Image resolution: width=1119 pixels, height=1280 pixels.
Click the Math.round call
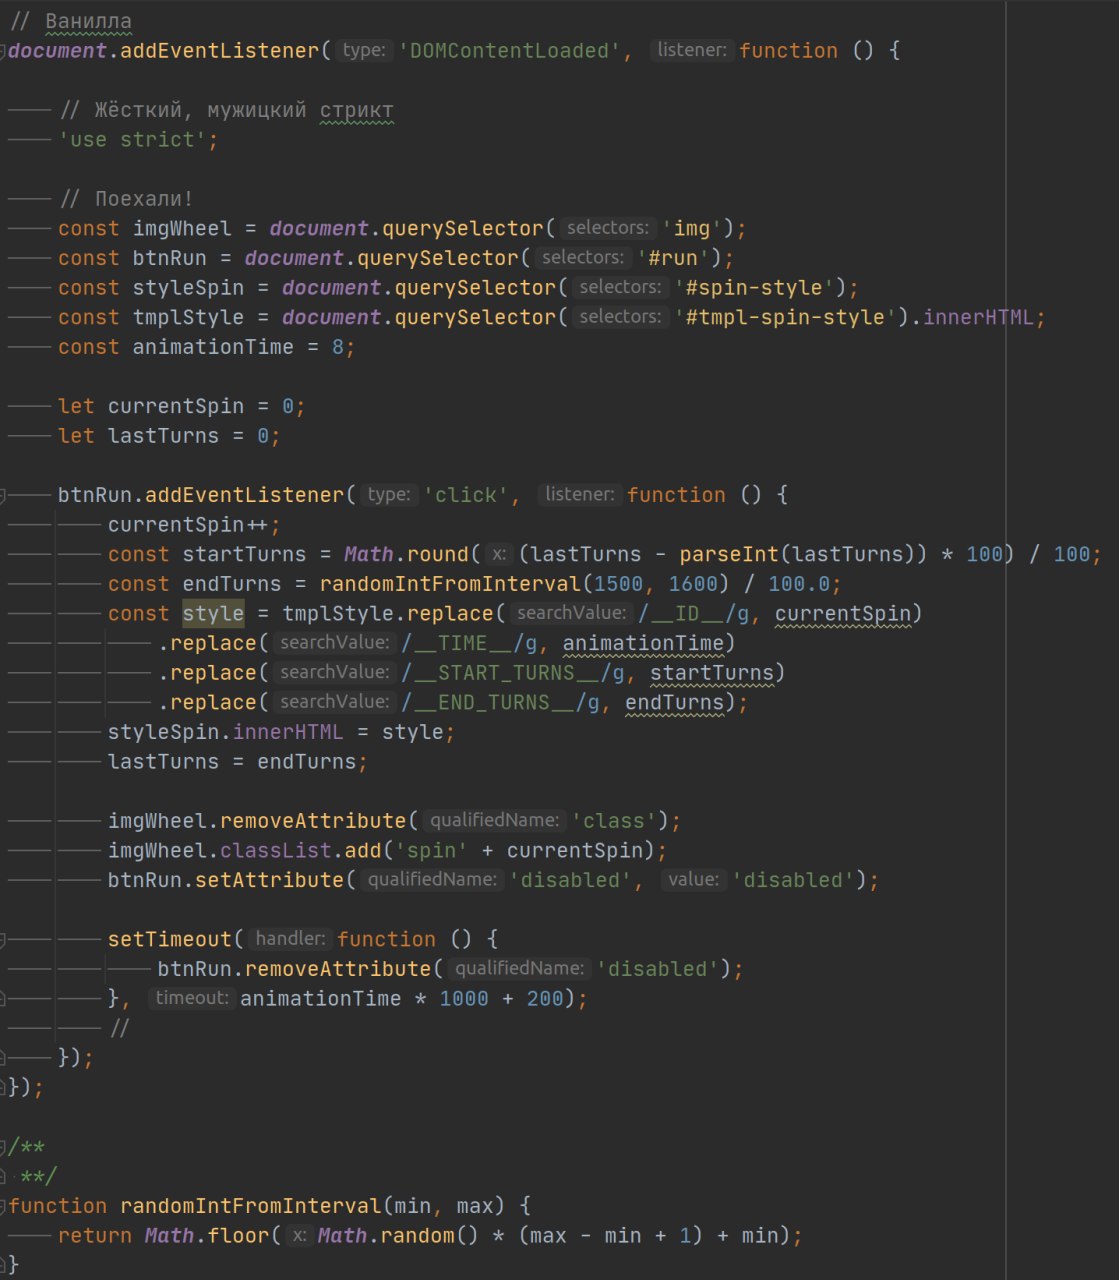407,554
